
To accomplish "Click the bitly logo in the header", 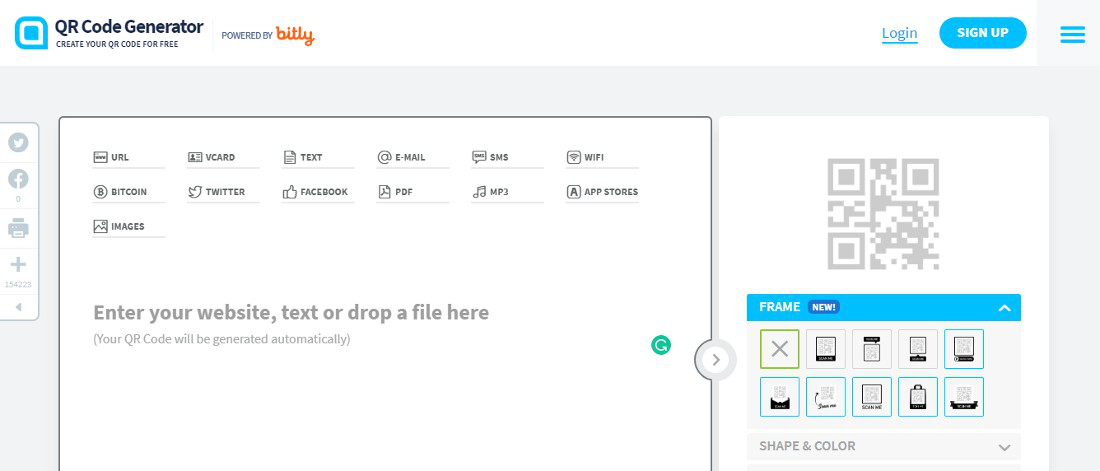I will point(295,35).
